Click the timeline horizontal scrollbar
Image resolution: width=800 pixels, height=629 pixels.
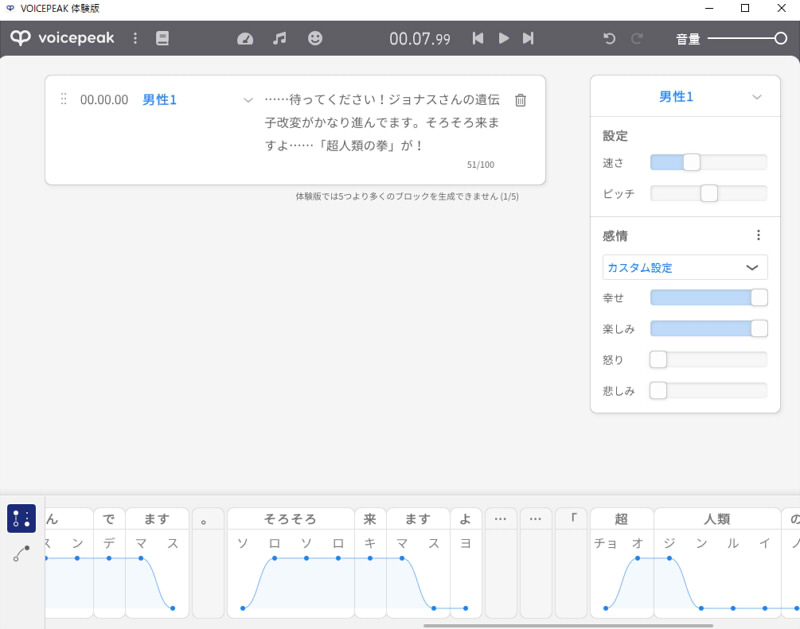[x=568, y=625]
